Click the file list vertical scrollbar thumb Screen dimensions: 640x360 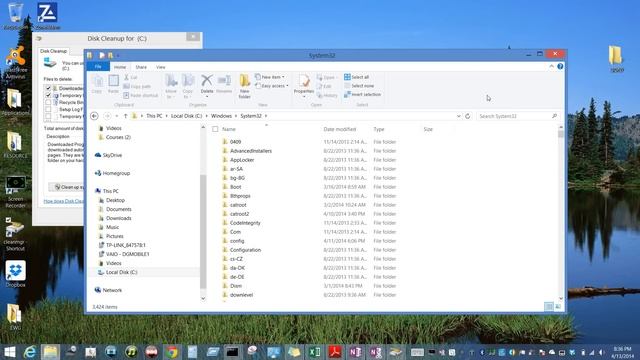561,134
